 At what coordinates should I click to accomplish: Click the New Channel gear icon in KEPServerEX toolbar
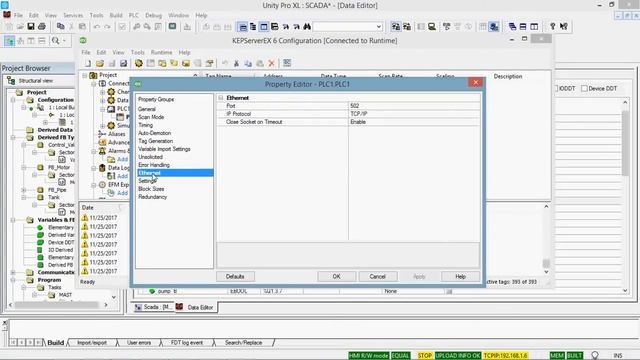point(139,63)
